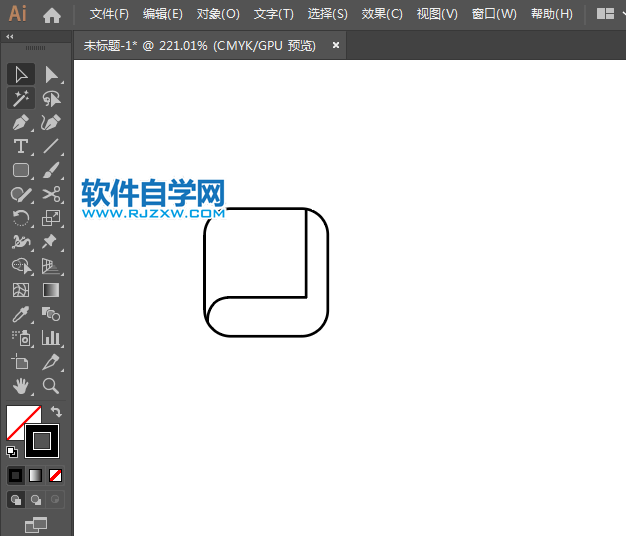Reset to default fill and stroke
The height and width of the screenshot is (536, 626).
[x=12, y=452]
